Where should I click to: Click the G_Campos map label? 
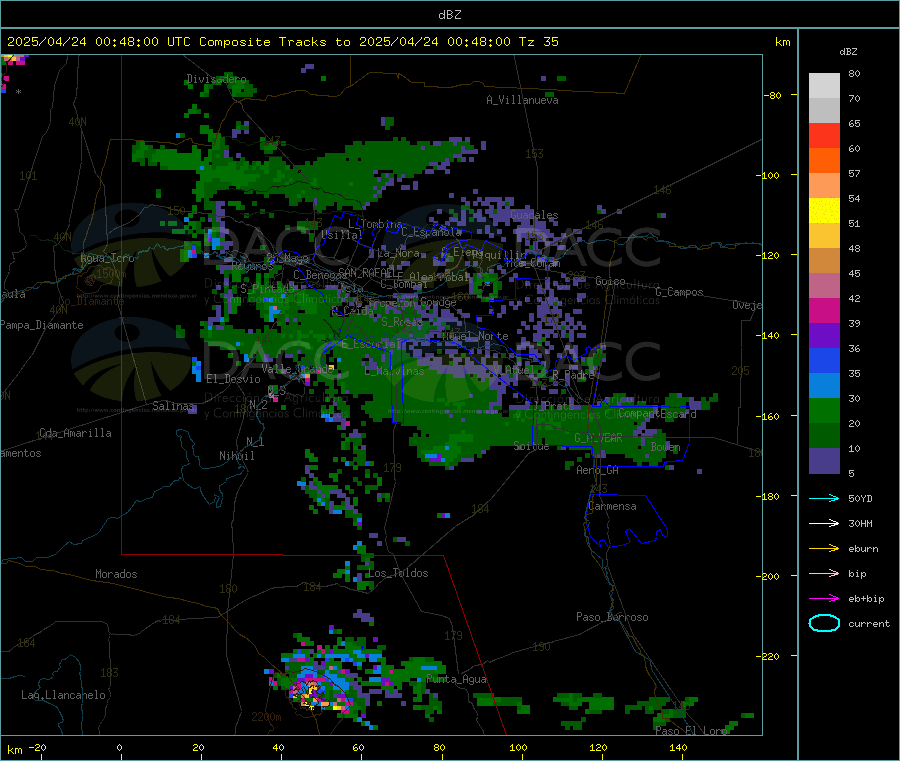(680, 292)
